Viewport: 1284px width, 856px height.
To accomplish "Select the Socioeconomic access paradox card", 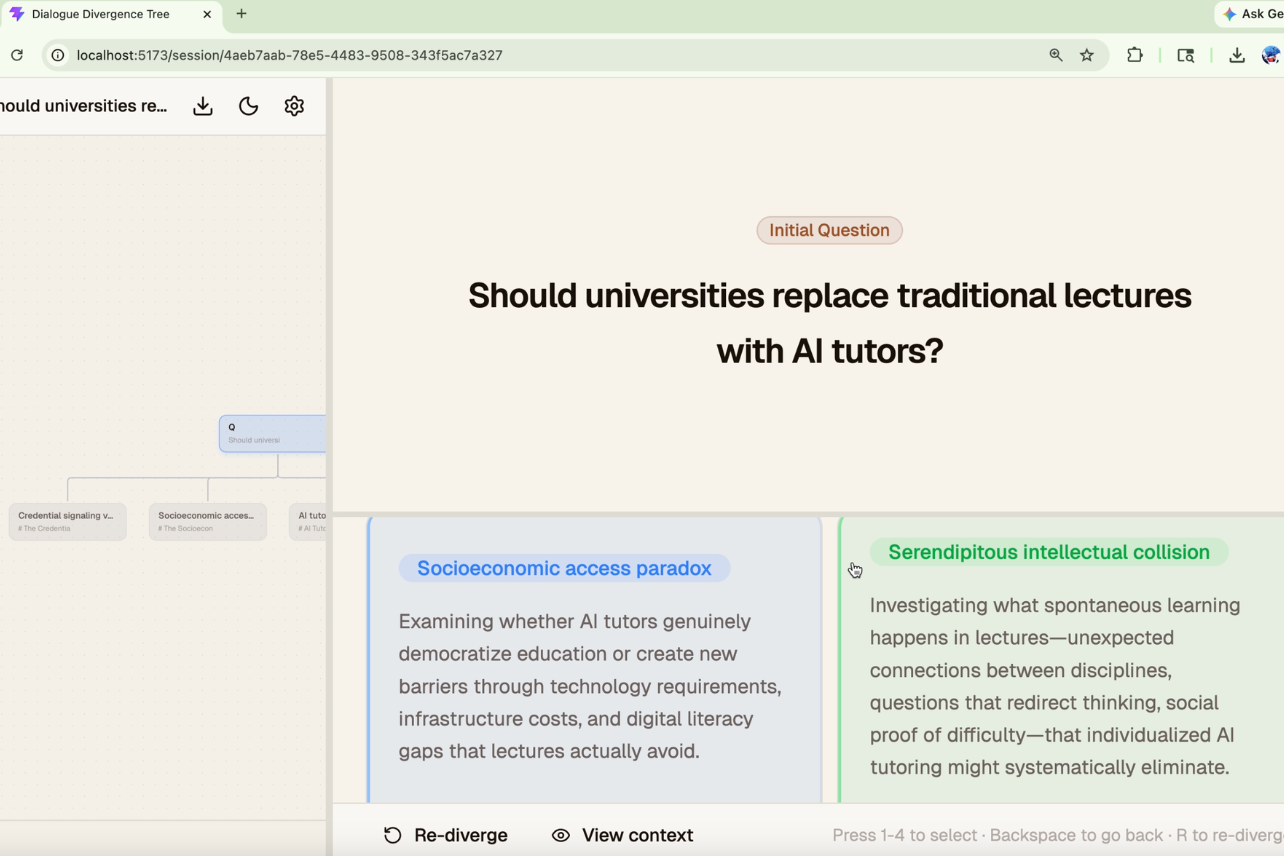I will pos(595,660).
